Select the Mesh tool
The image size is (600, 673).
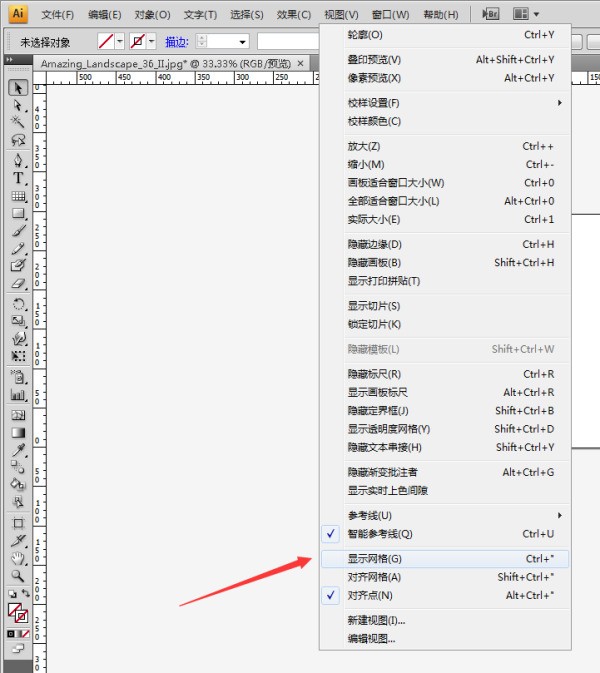pyautogui.click(x=18, y=415)
